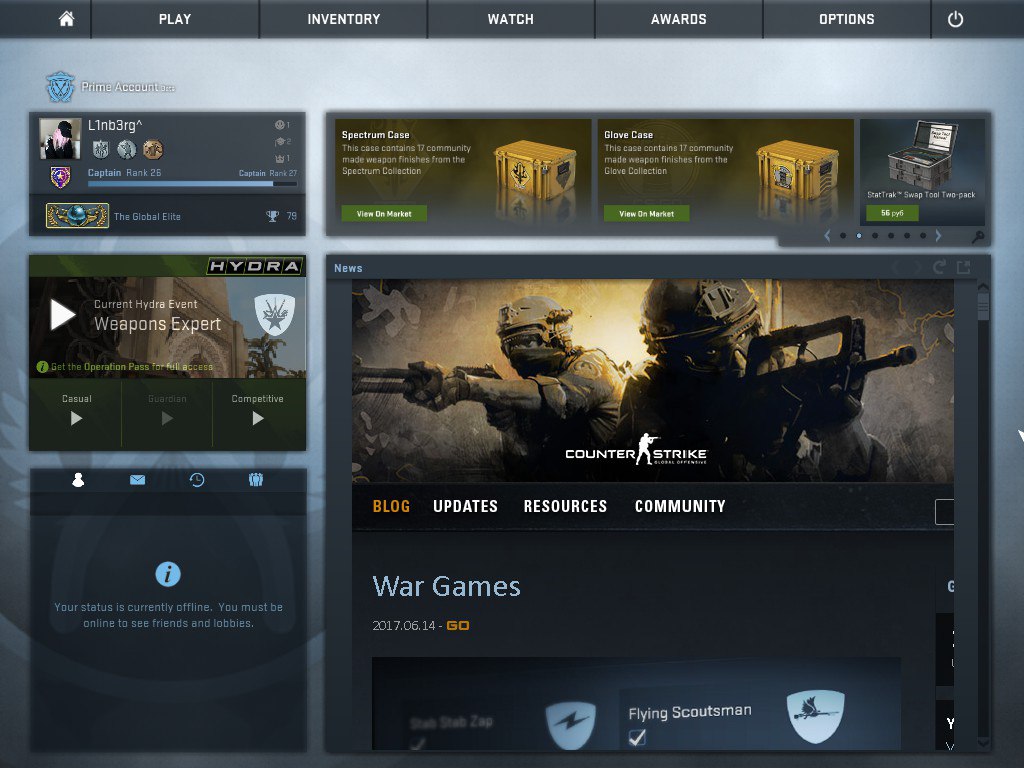The width and height of the screenshot is (1024, 768).
Task: View Glove Case on Market
Action: (x=647, y=214)
